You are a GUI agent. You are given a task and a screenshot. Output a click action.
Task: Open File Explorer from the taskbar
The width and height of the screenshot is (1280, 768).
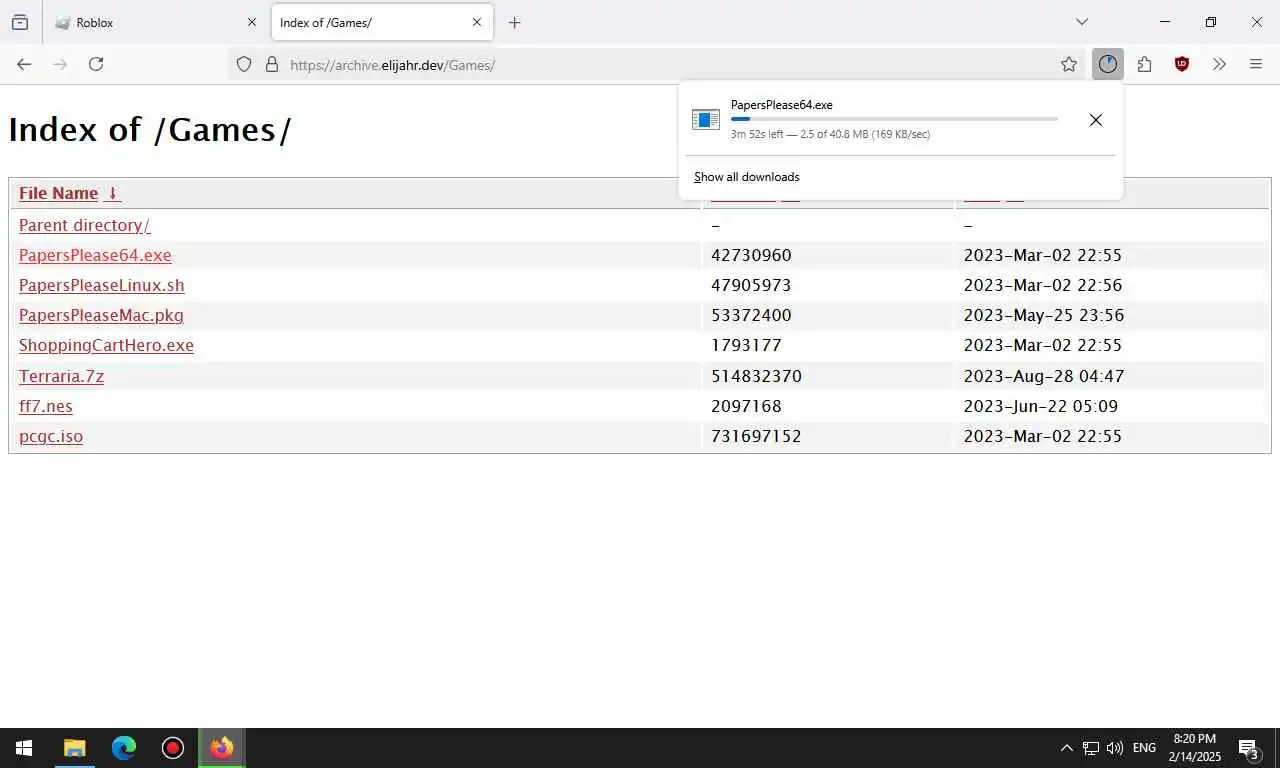(x=74, y=748)
